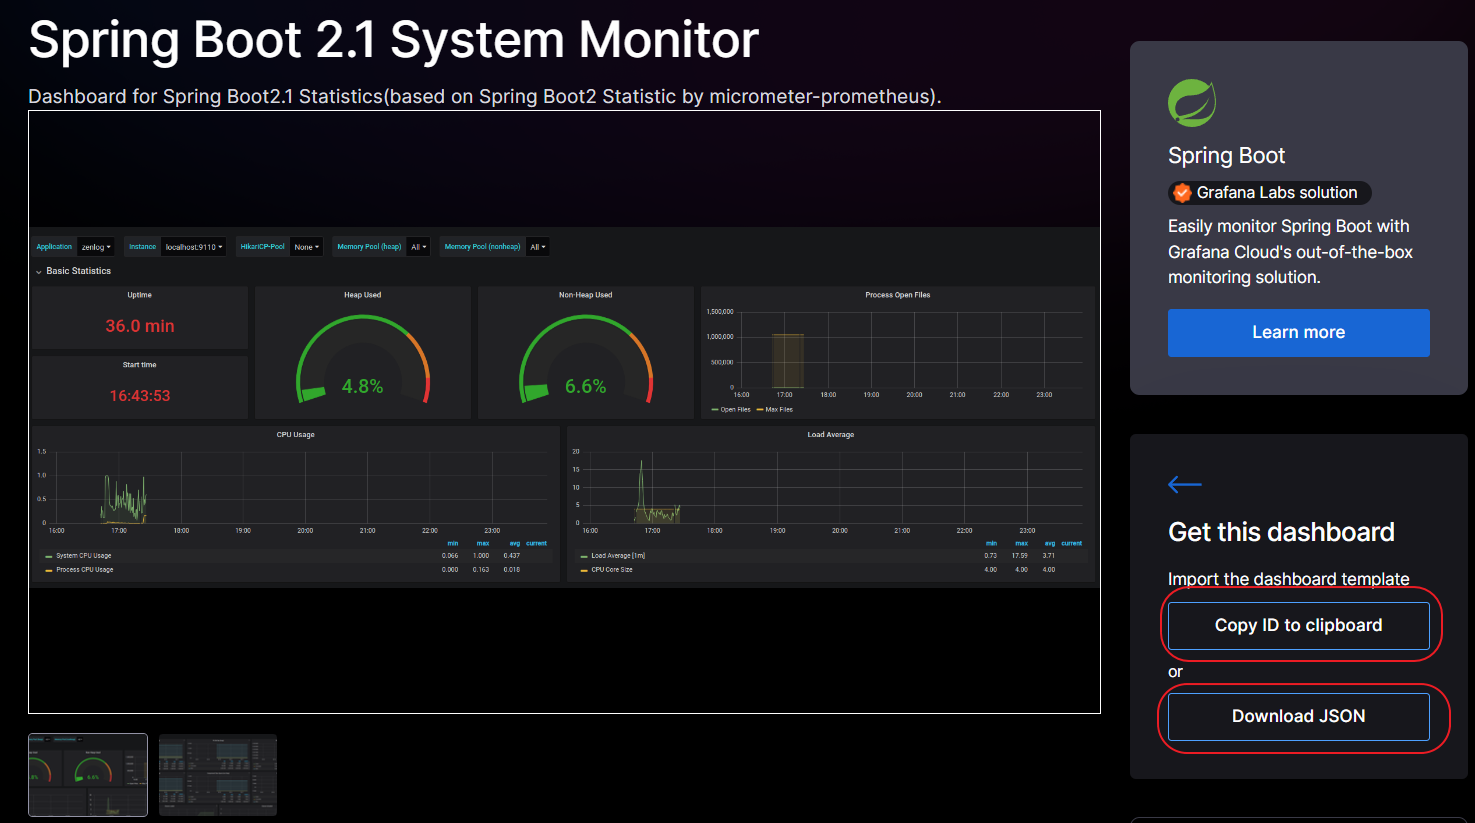Click the Grafana Labs solution label
This screenshot has width=1475, height=823.
(1277, 193)
